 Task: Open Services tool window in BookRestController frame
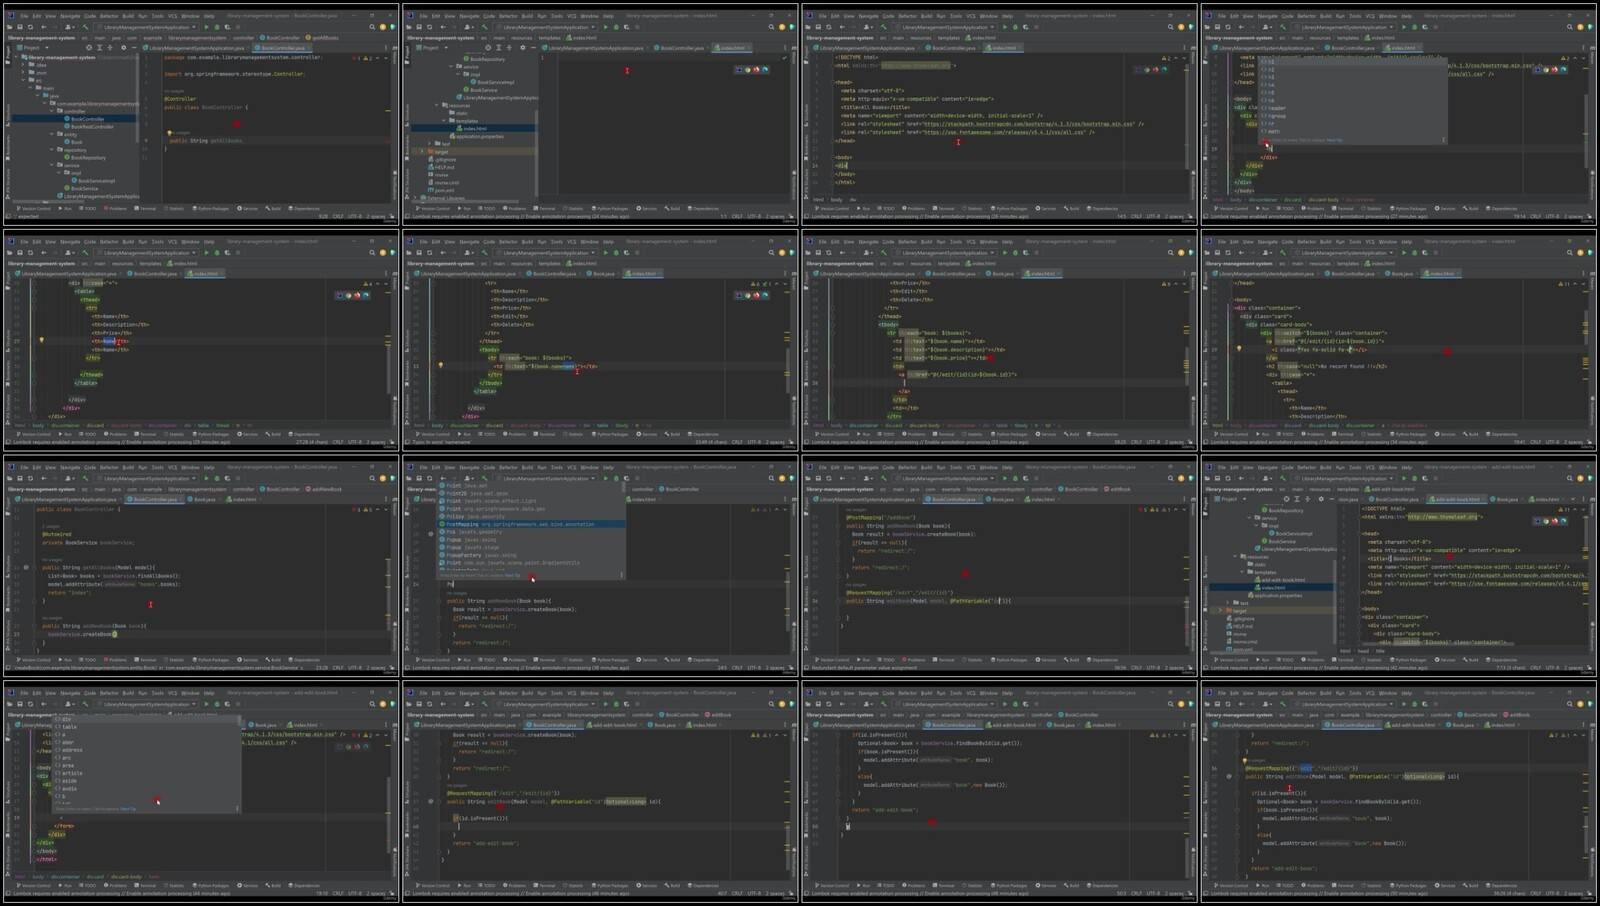pos(249,209)
